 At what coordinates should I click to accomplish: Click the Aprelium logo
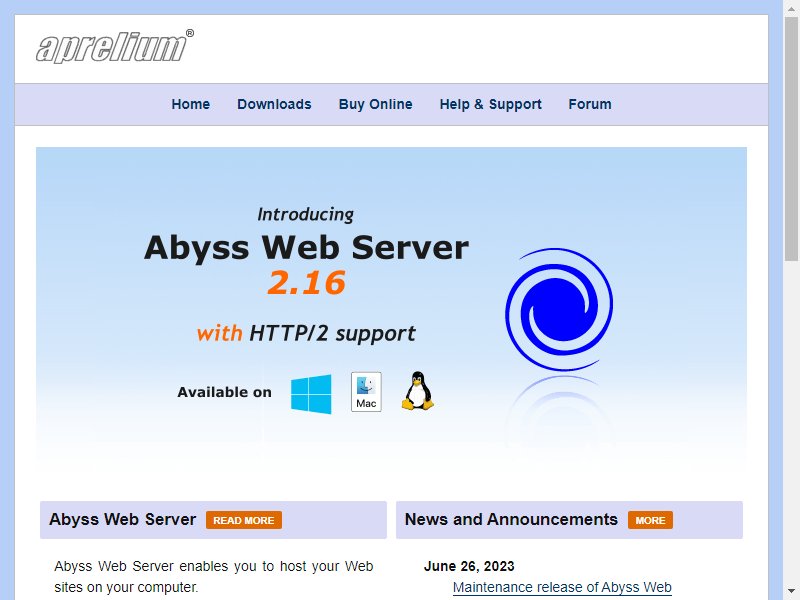[x=115, y=46]
